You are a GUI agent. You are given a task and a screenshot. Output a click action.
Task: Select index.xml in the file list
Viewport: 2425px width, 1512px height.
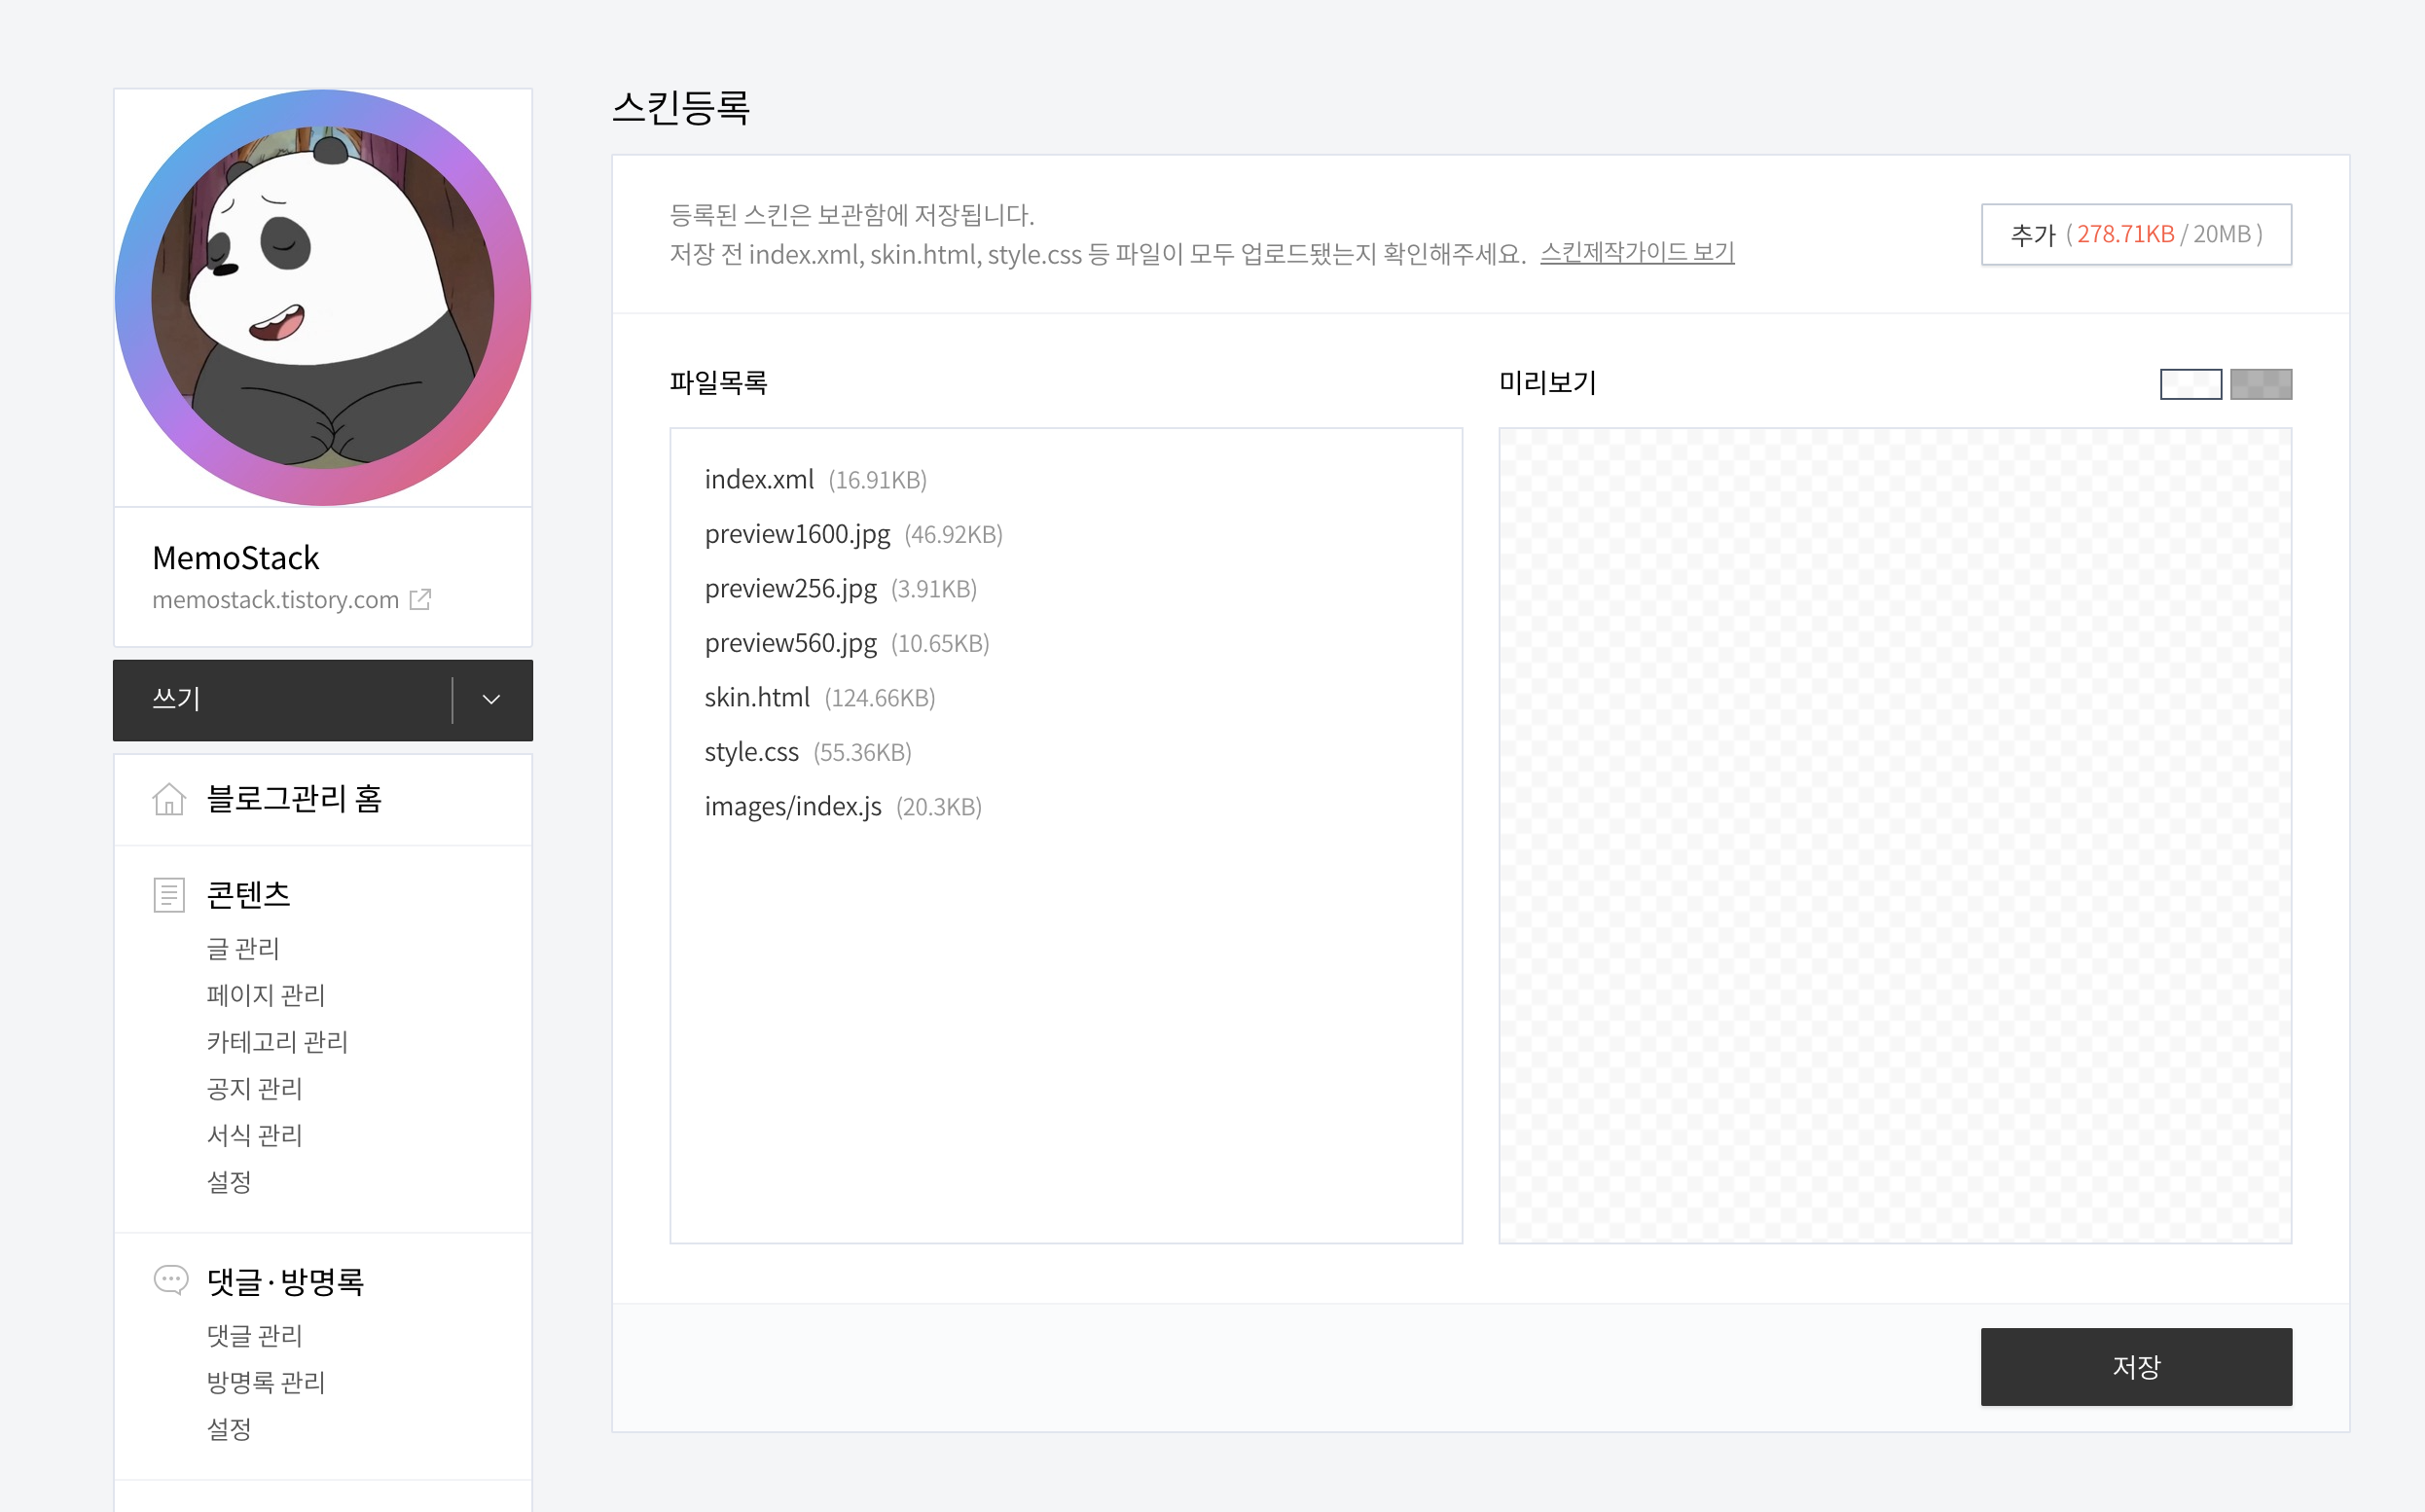759,480
